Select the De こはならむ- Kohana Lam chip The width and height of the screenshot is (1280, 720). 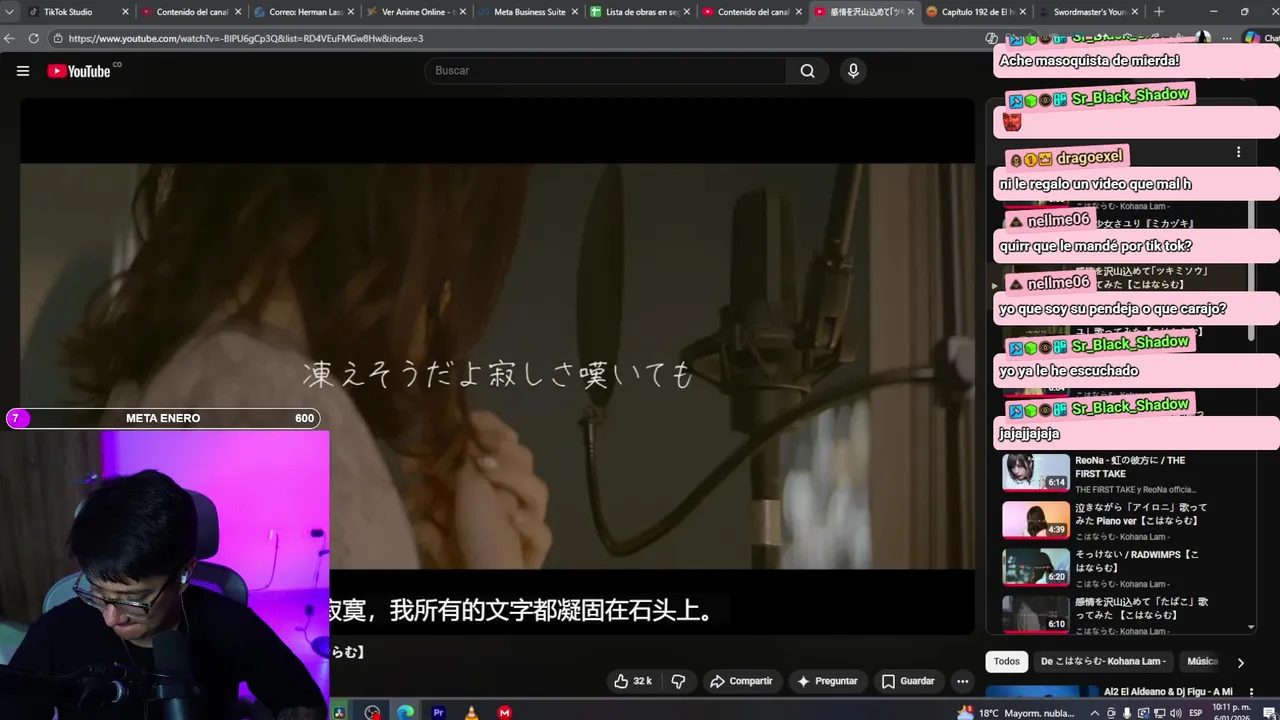(1102, 661)
